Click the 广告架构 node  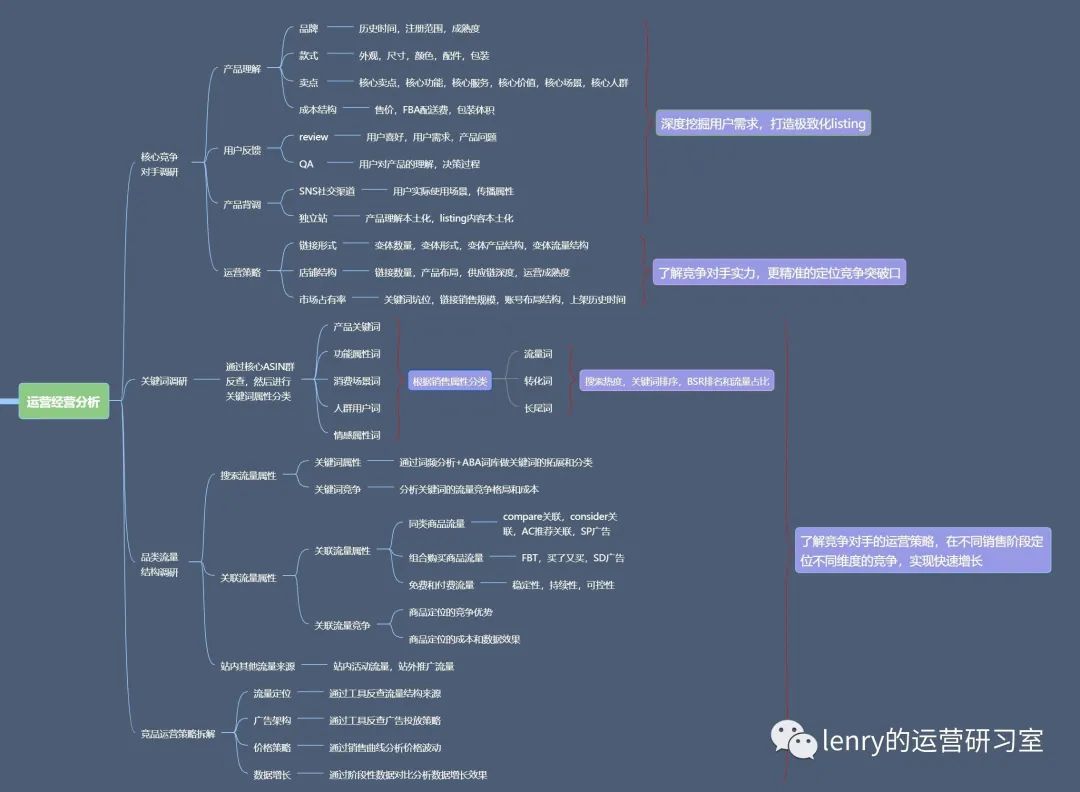click(x=272, y=720)
